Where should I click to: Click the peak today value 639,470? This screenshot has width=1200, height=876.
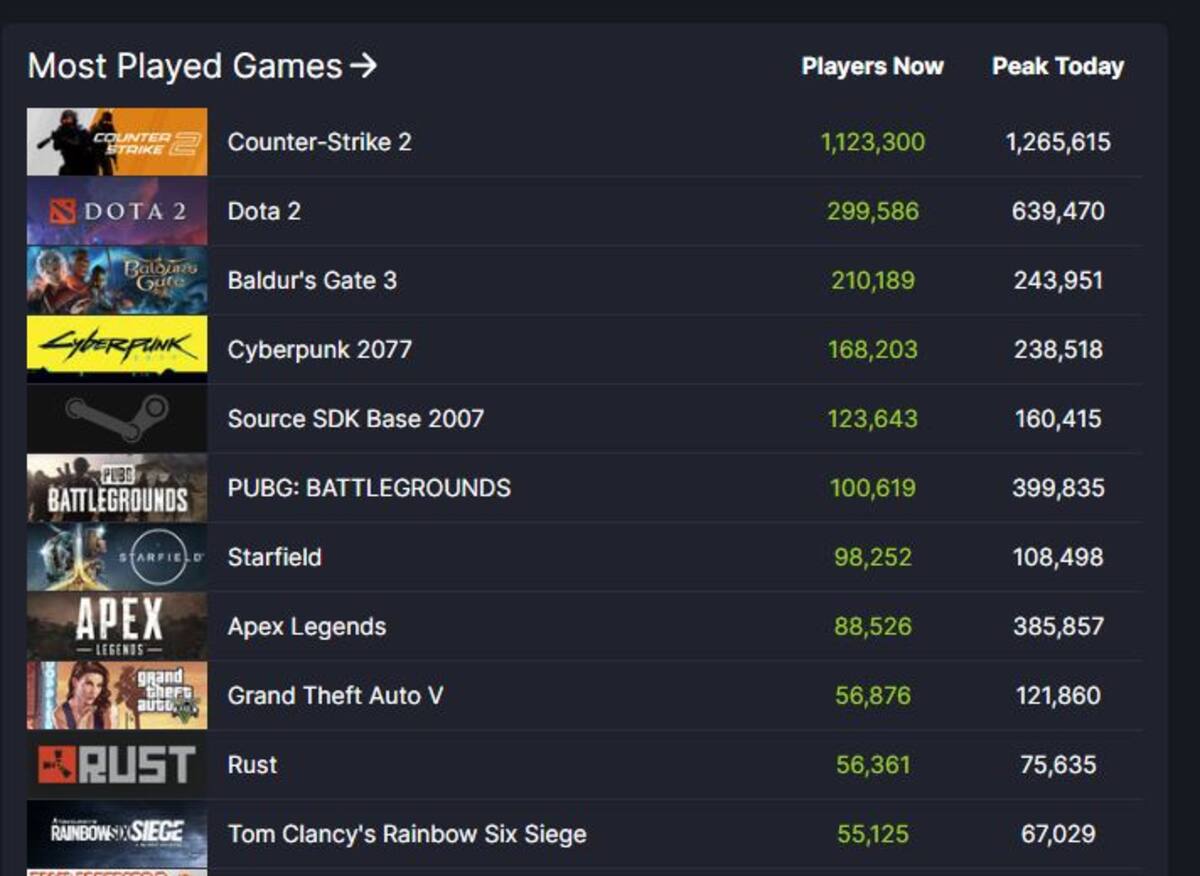click(x=1058, y=211)
